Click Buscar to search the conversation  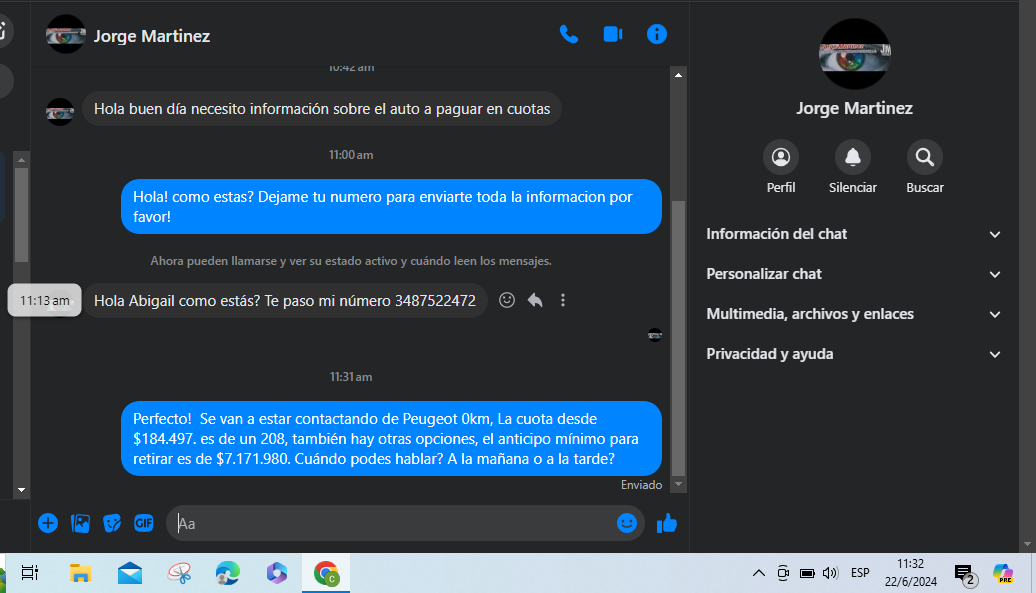click(x=924, y=158)
